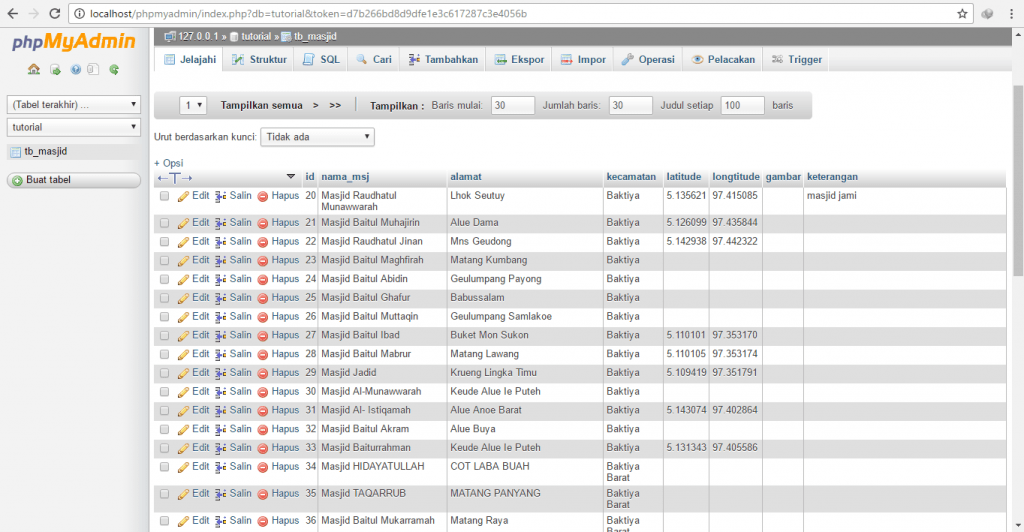Screen dimensions: 1024x532
Task: Open the Pelacakan tracking tab
Action: click(723, 59)
